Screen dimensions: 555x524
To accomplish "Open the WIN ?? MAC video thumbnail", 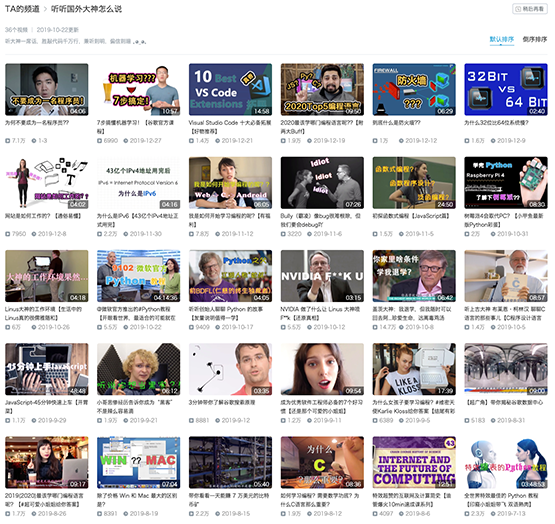I will click(x=138, y=462).
